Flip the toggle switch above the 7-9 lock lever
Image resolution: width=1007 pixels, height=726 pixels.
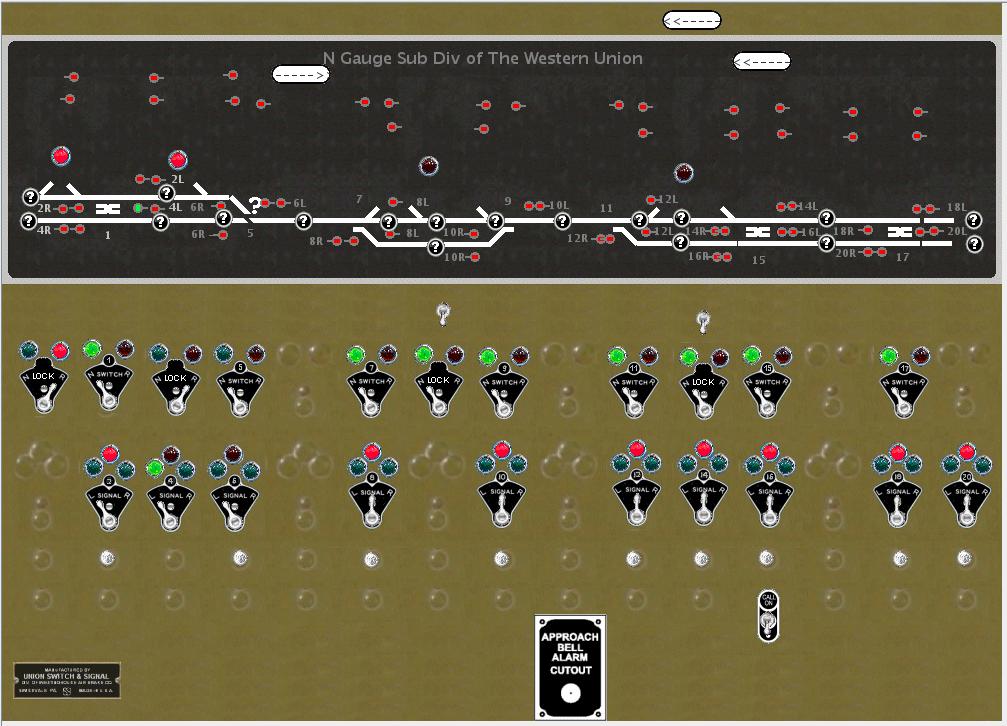tap(443, 314)
